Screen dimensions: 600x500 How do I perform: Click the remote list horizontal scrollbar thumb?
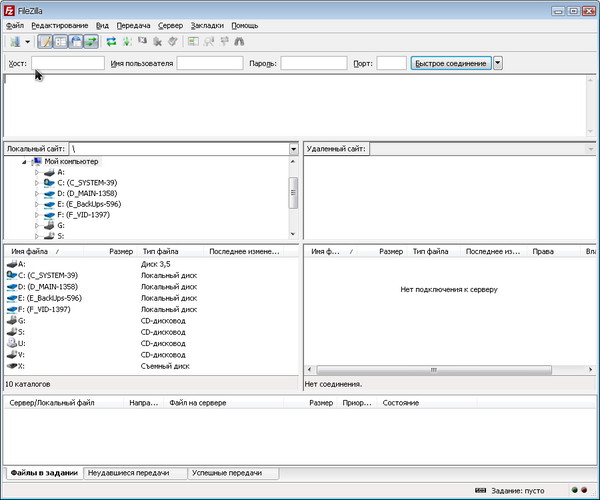(x=434, y=370)
